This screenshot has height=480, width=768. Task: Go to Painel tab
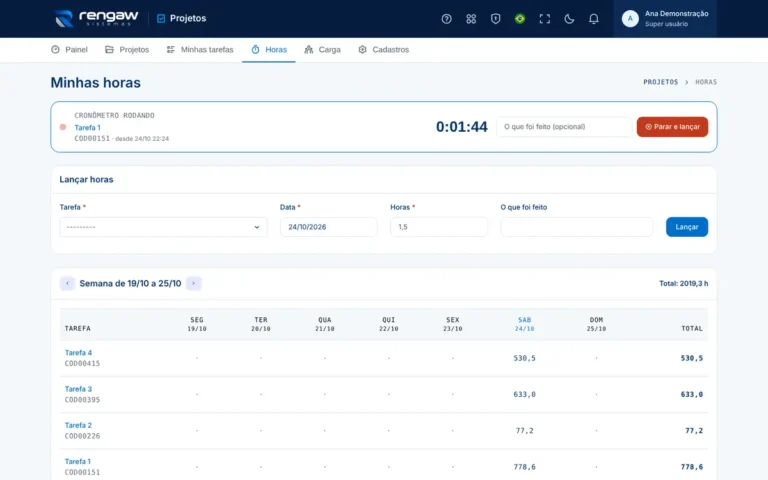(69, 49)
